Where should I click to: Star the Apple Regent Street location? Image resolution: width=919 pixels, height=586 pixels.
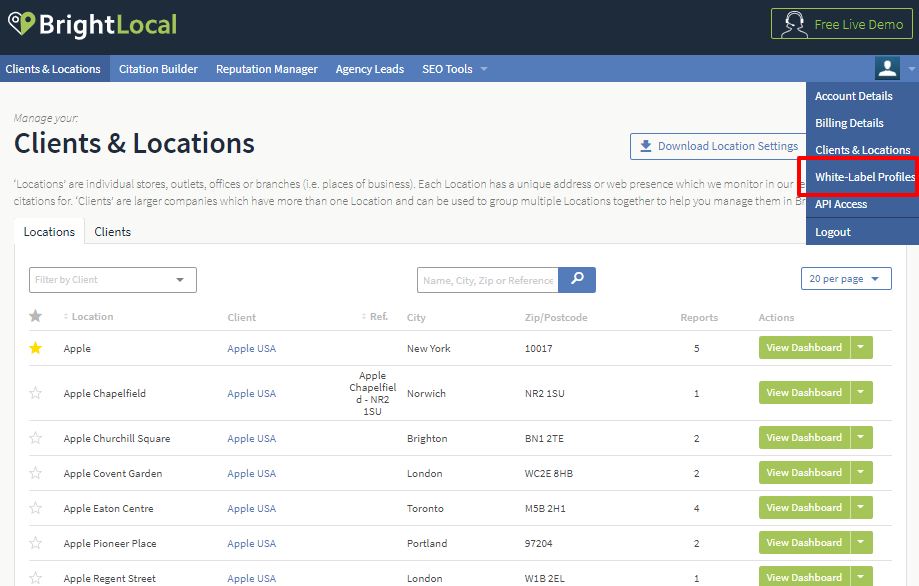36,578
